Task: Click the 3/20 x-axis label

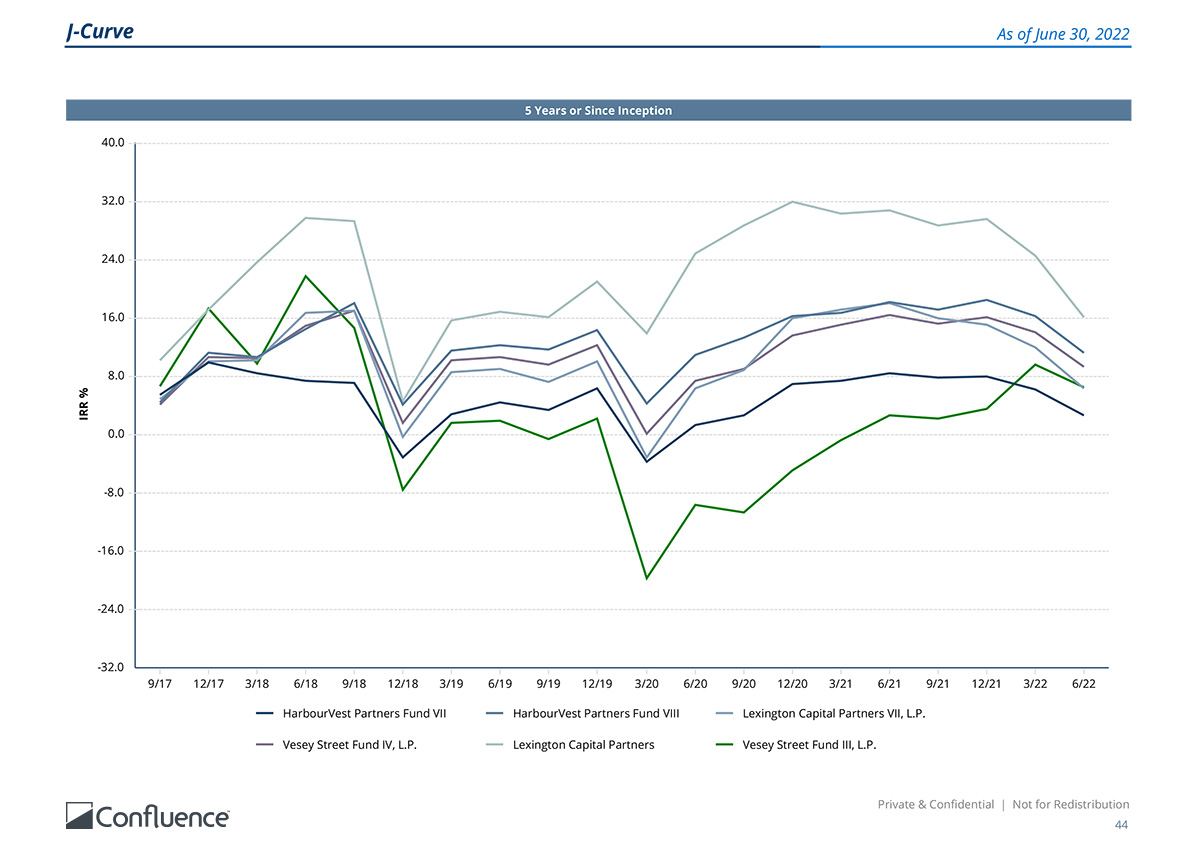Action: point(646,684)
